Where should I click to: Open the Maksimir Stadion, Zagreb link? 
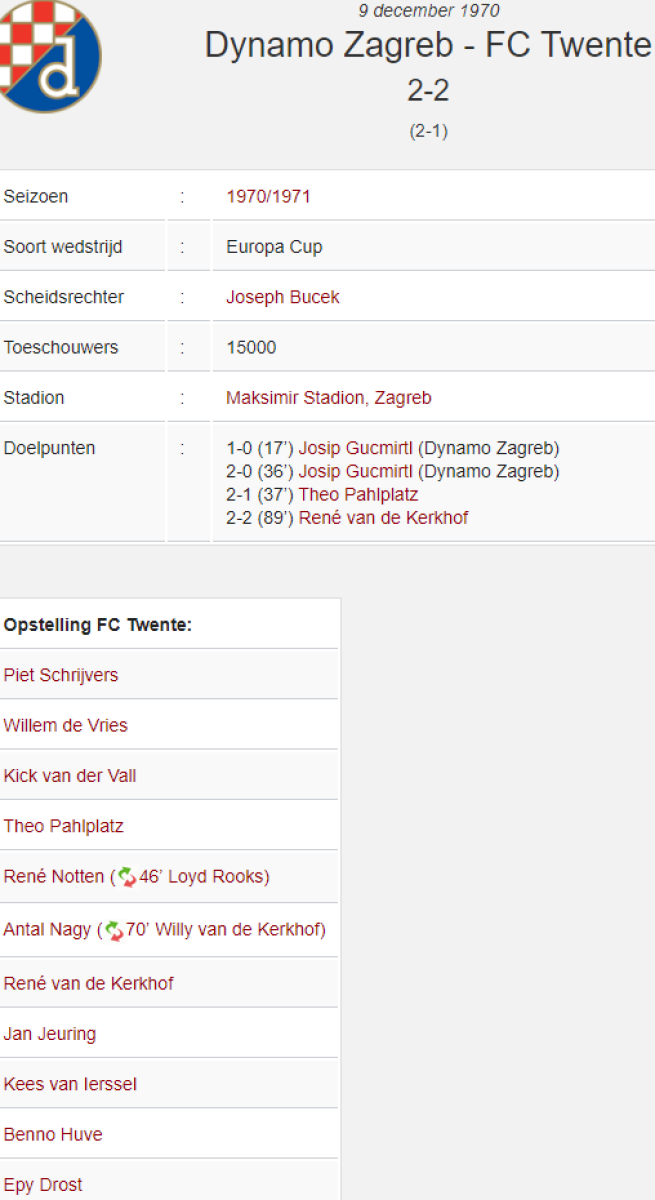(329, 398)
